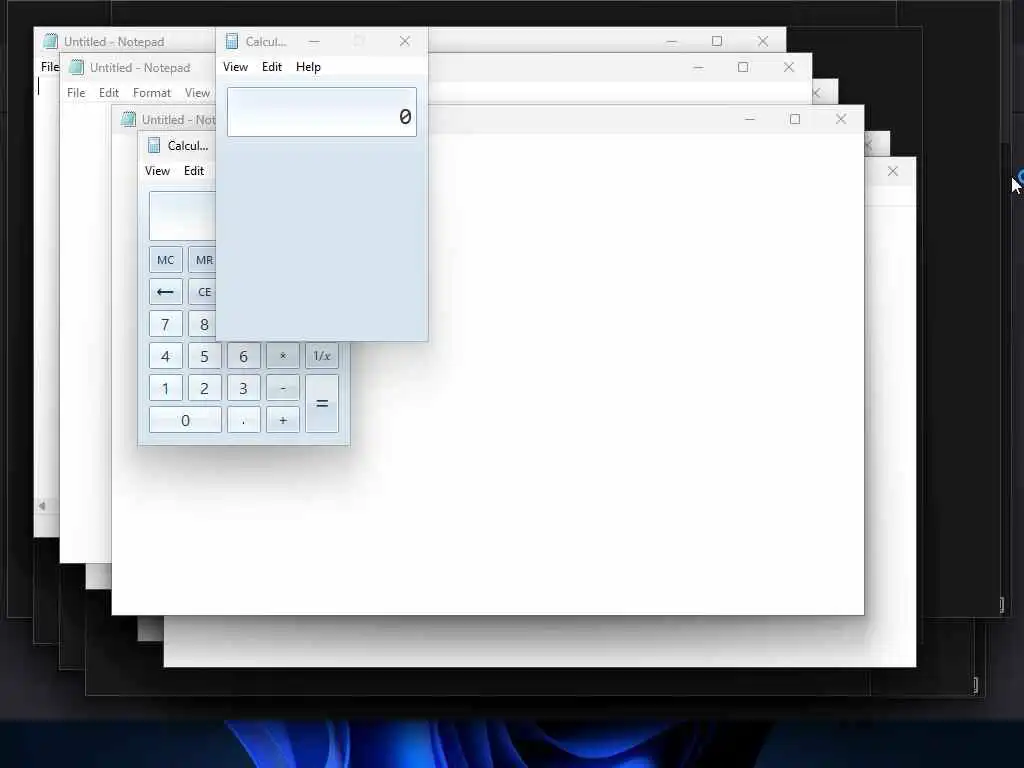Viewport: 1024px width, 768px height.
Task: Minimize the 'Untitled - Not' Notepad window
Action: (x=750, y=119)
